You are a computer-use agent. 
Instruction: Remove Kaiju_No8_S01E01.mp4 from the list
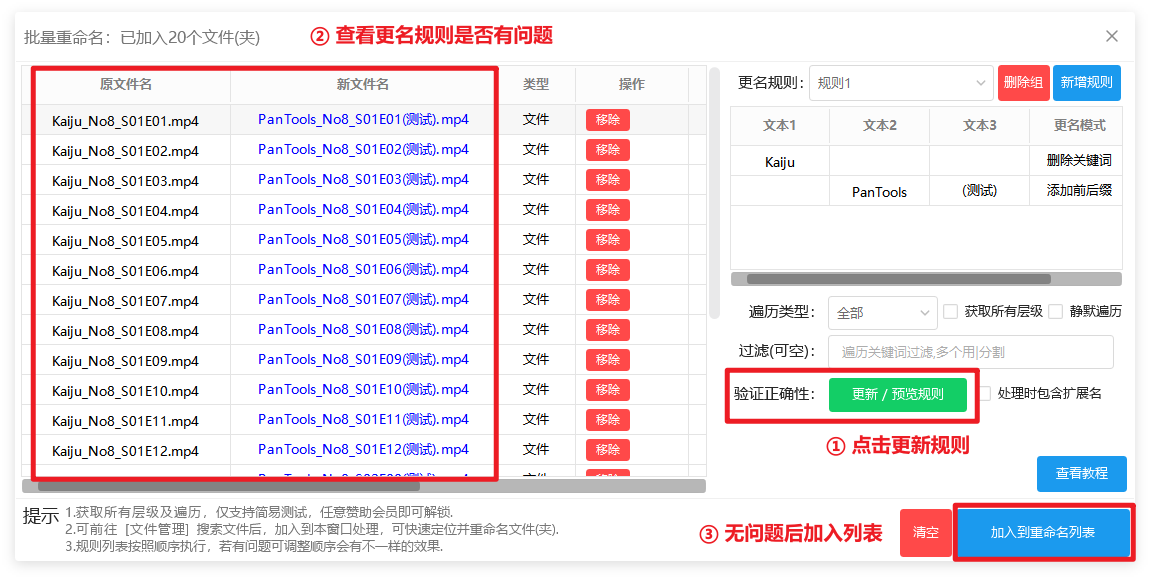[607, 120]
